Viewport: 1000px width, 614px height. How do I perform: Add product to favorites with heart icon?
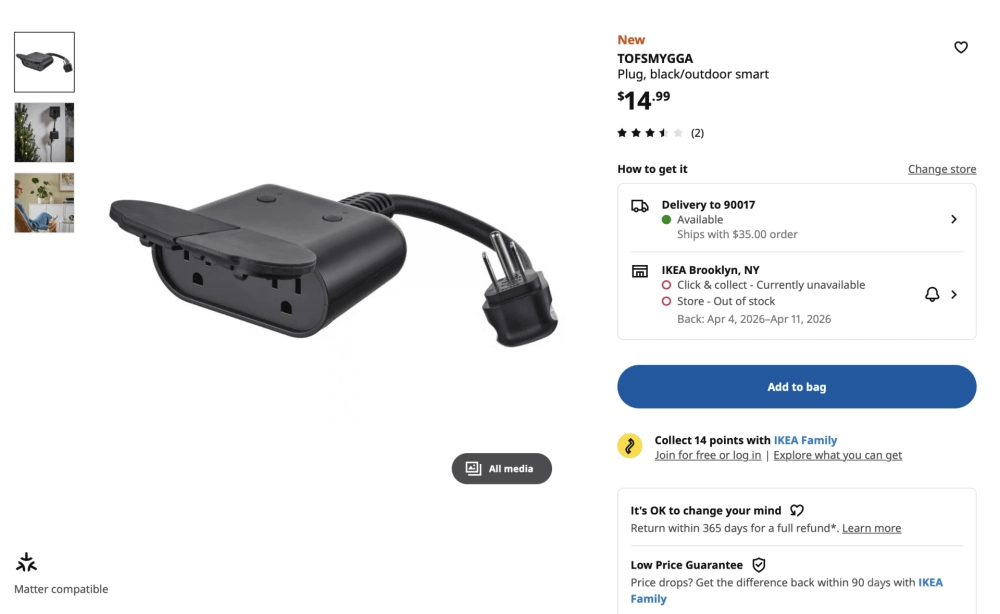(960, 47)
